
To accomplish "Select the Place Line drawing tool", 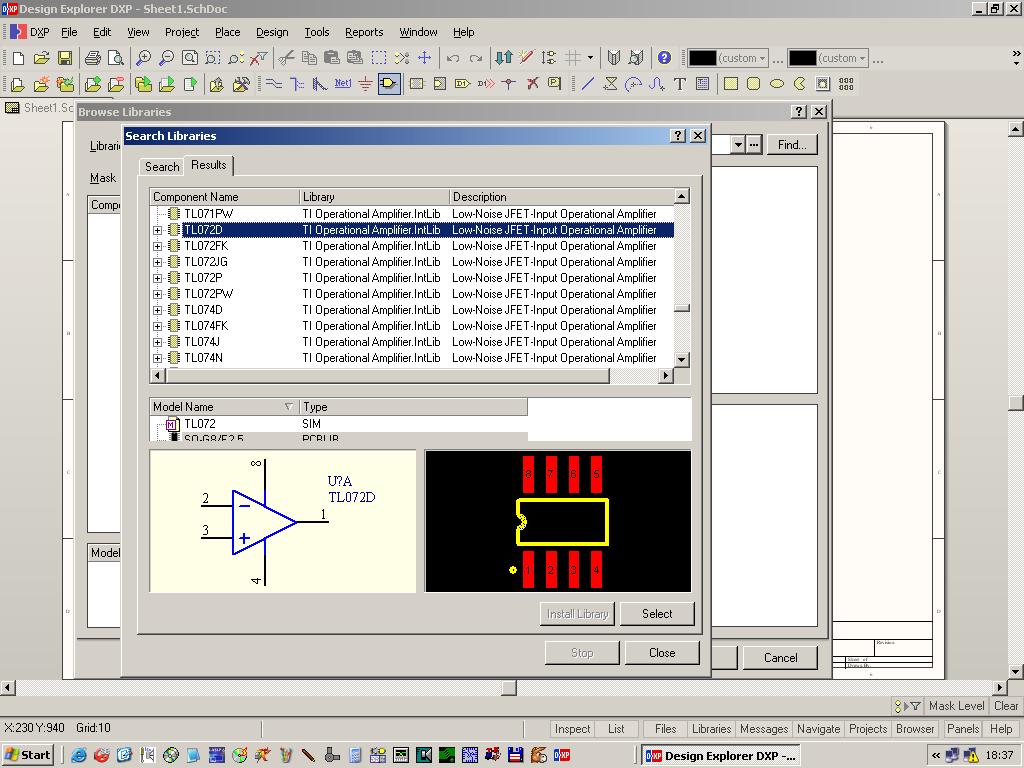I will (587, 84).
